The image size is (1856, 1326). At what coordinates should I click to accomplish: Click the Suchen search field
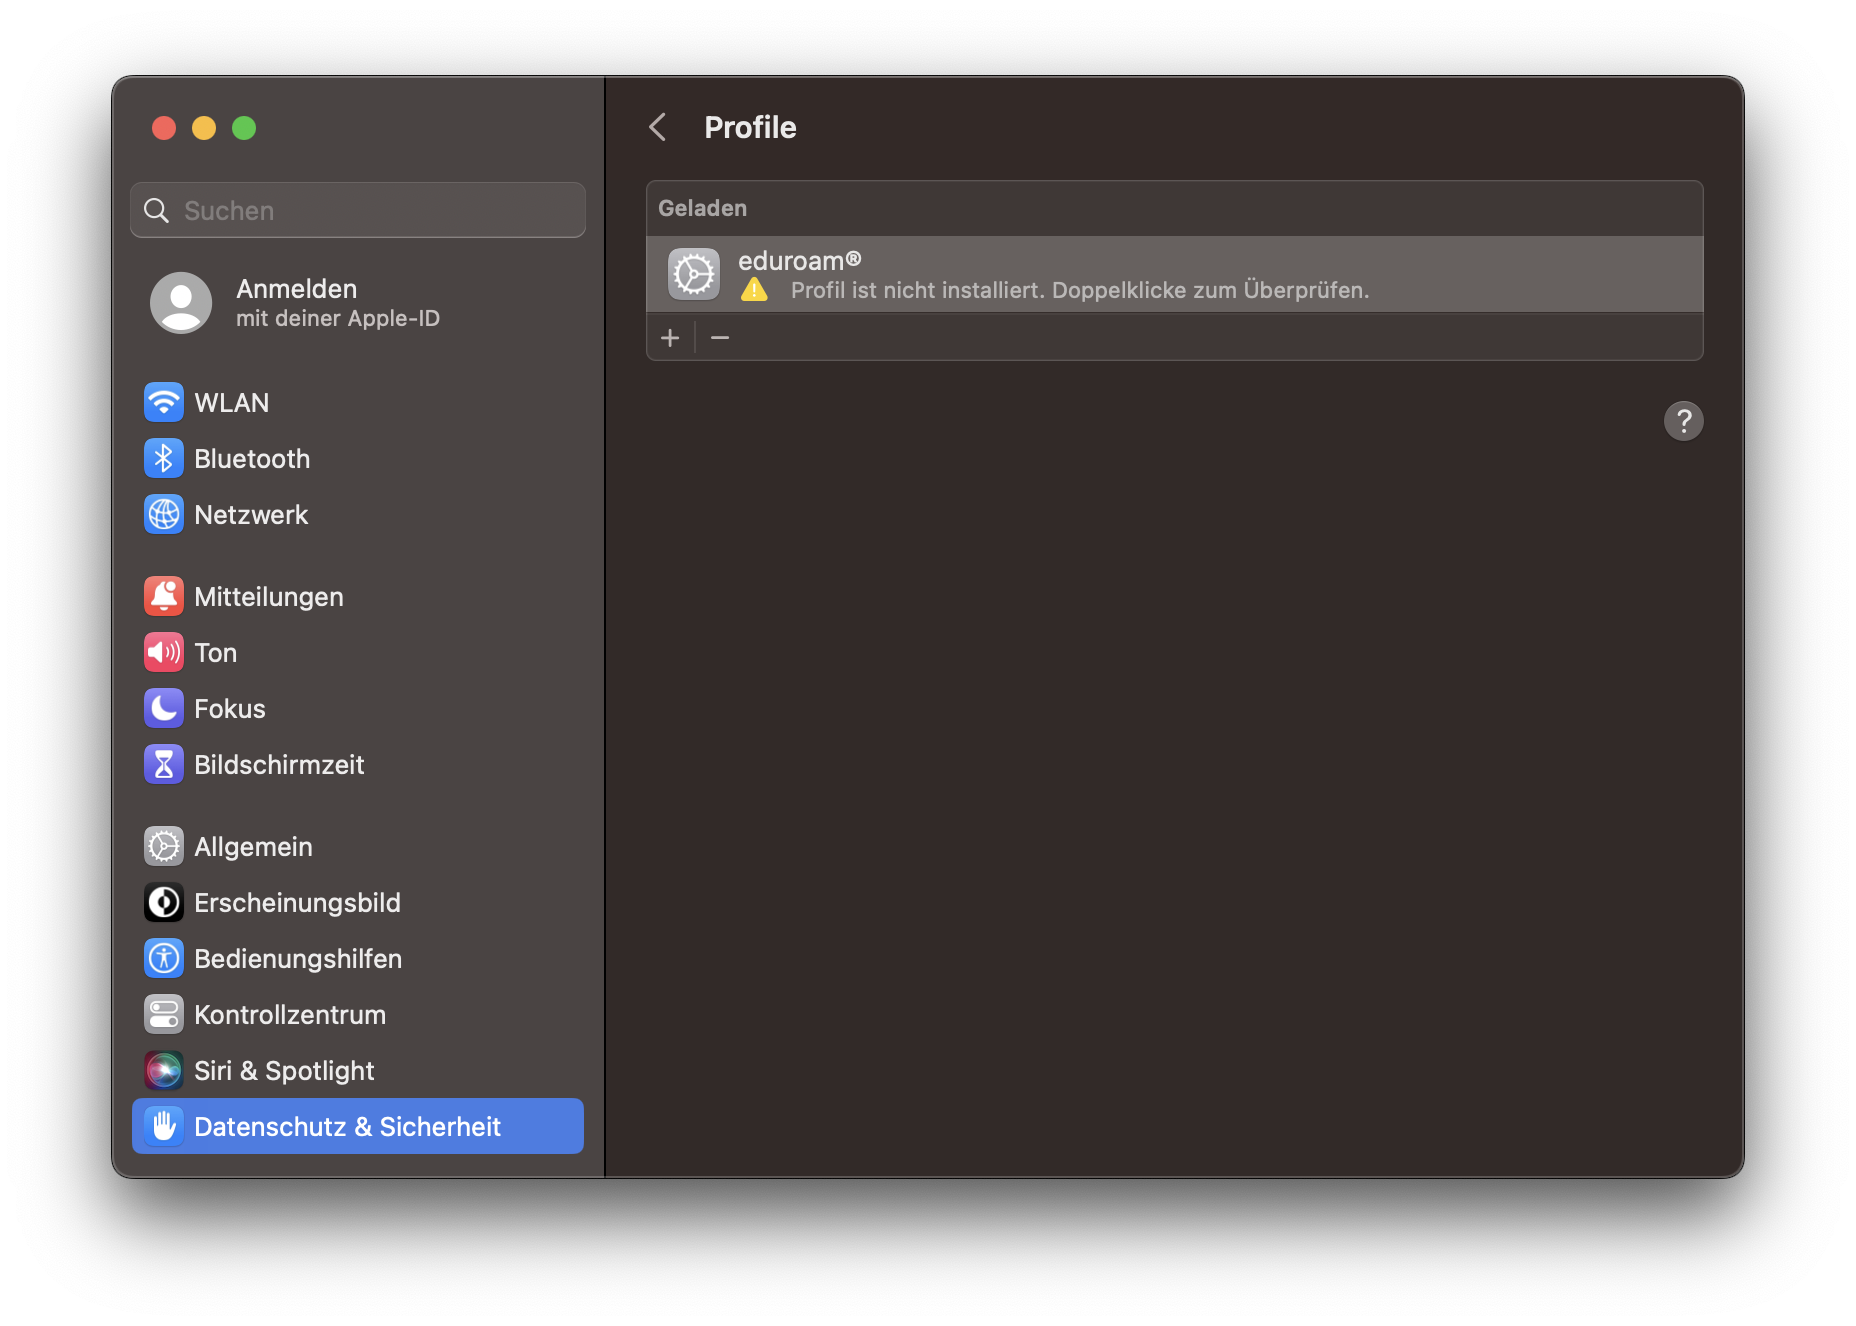(358, 211)
